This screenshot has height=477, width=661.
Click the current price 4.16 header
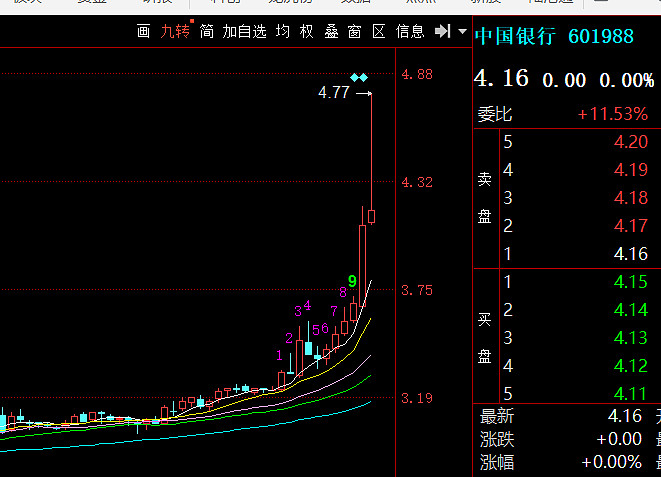[x=501, y=78]
